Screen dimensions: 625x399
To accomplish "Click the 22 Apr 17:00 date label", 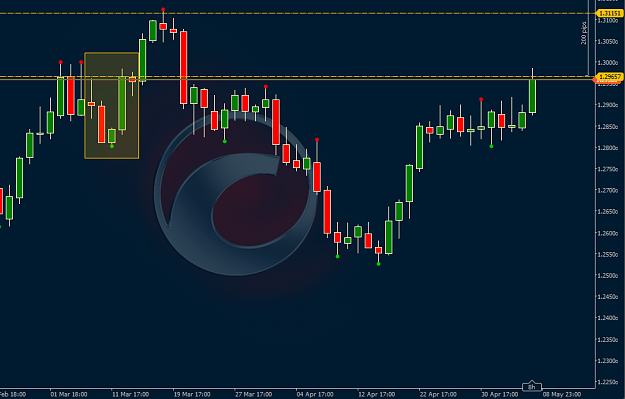I will click(x=438, y=395).
